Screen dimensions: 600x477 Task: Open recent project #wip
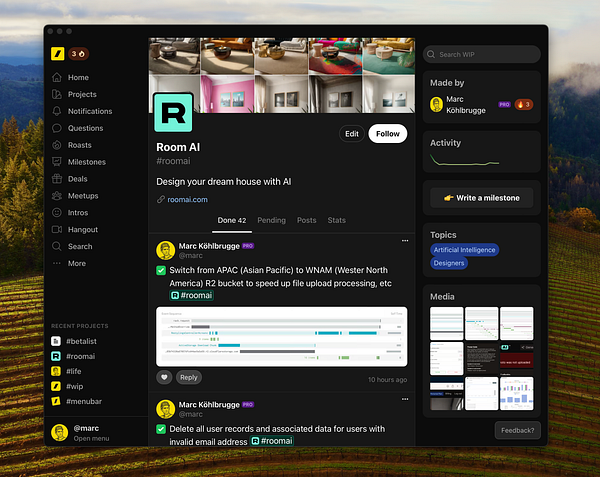(67, 386)
